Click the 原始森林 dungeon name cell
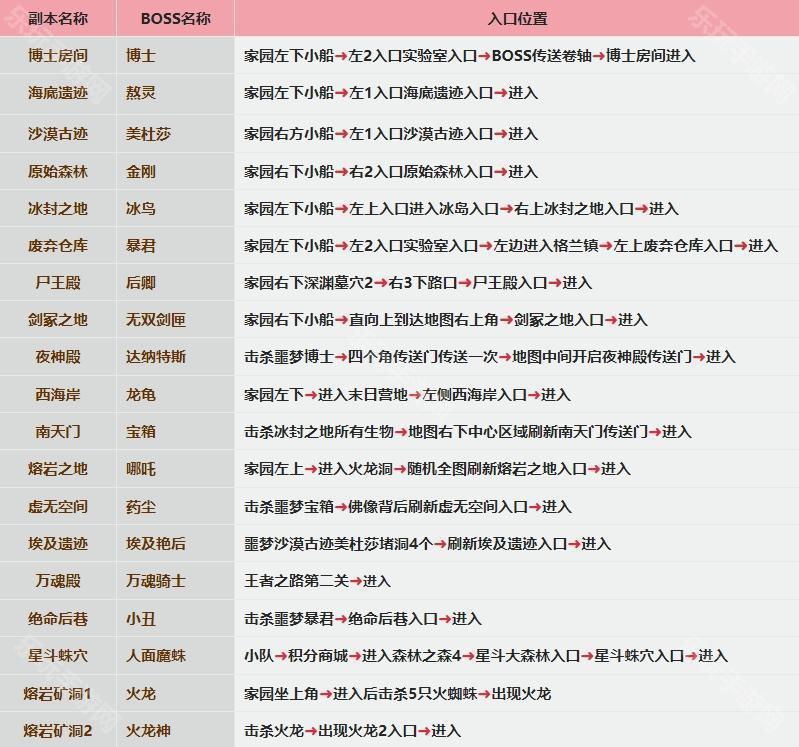The width and height of the screenshot is (799, 747). (x=58, y=172)
